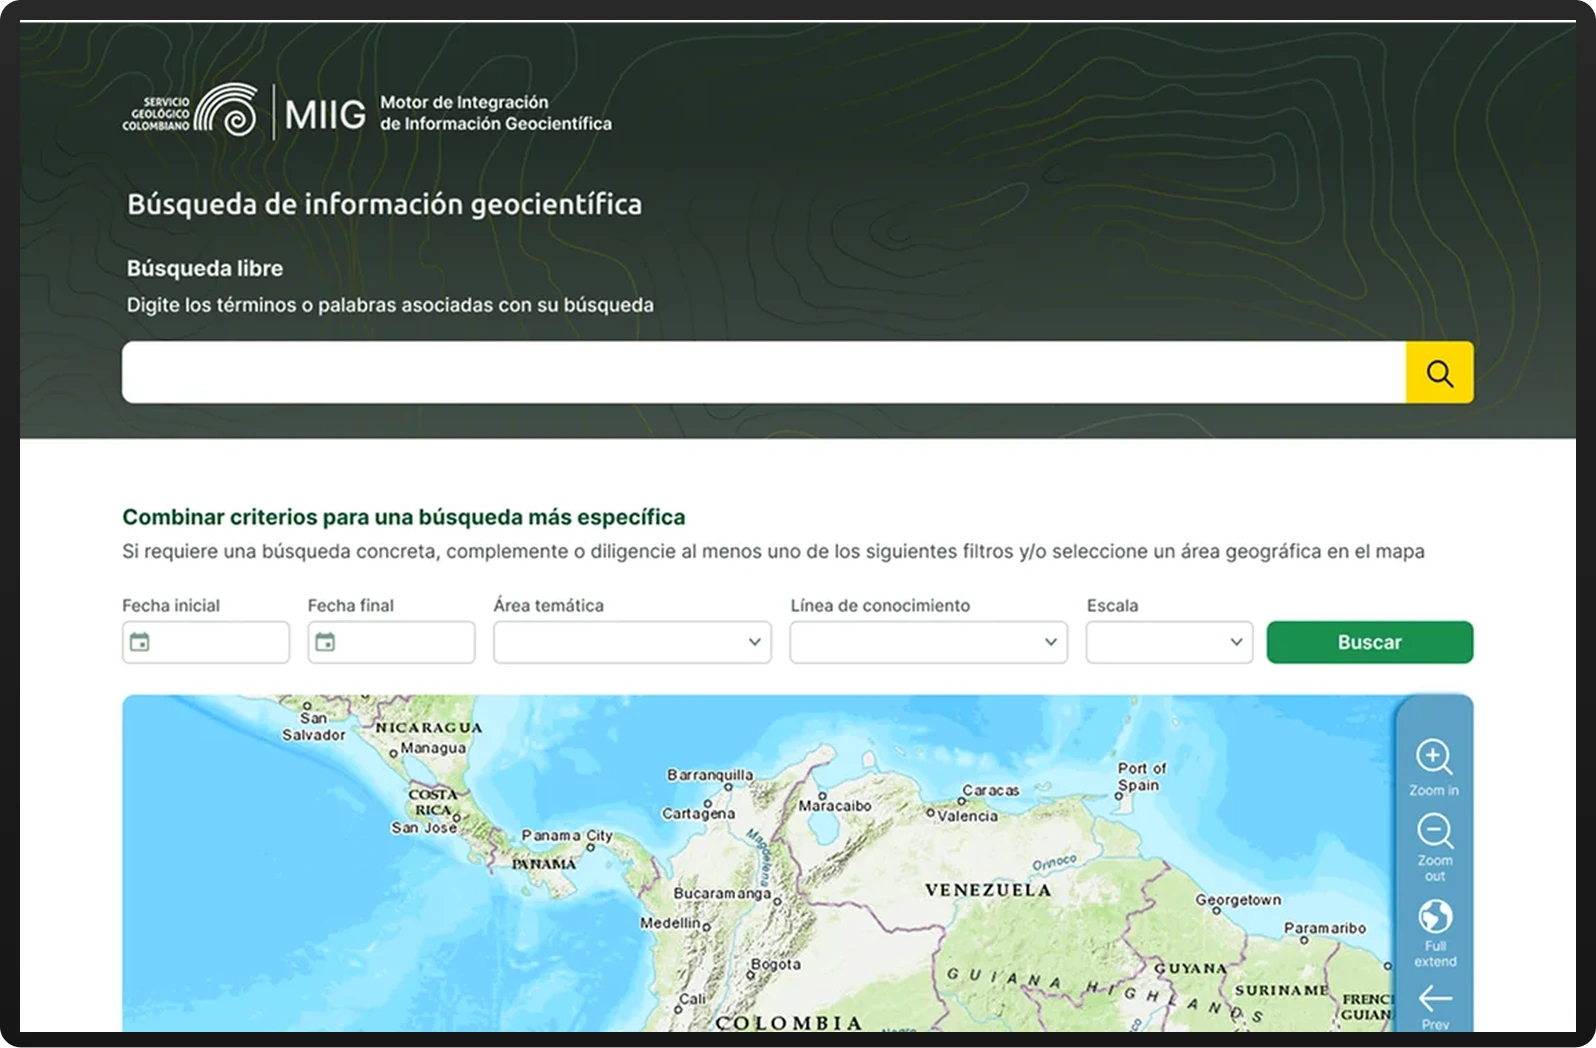Click the MIIG logo text

(x=325, y=115)
